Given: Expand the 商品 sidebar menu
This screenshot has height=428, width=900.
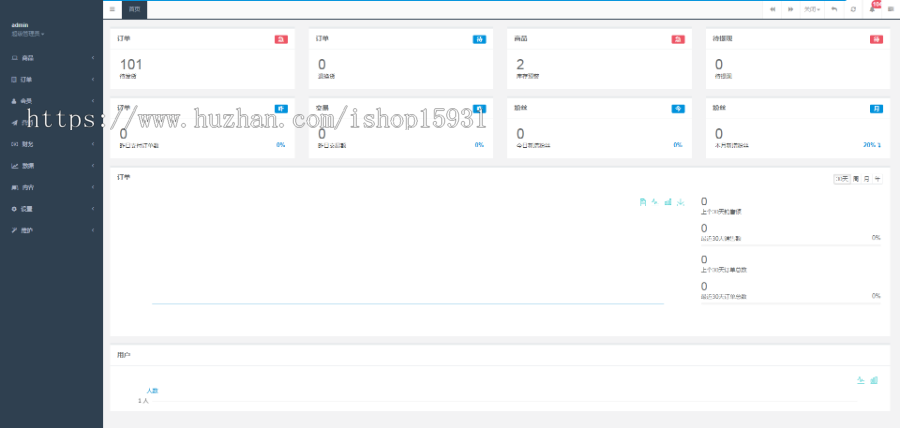Looking at the screenshot, I should coord(52,58).
